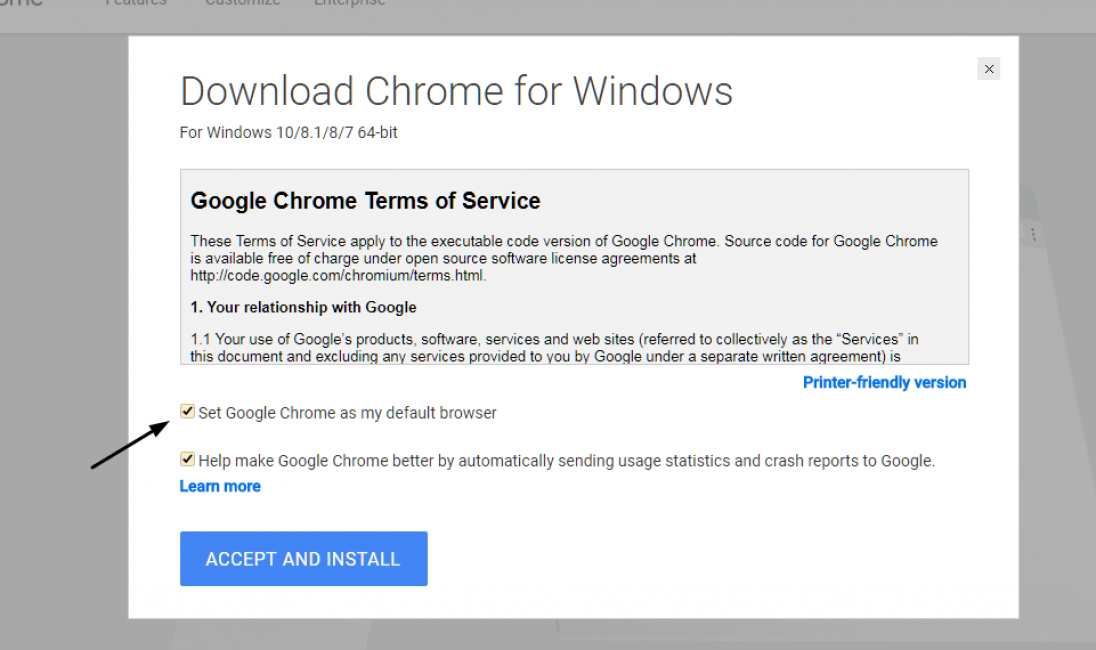Image resolution: width=1096 pixels, height=650 pixels.
Task: Click the Windows 10/8.1/8/7 64-bit subtitle
Action: [288, 132]
